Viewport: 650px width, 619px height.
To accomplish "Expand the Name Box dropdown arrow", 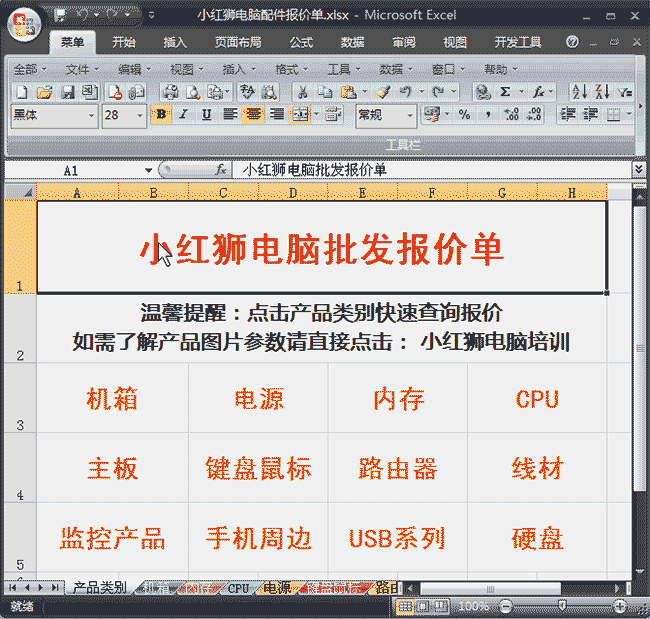I will (x=148, y=170).
